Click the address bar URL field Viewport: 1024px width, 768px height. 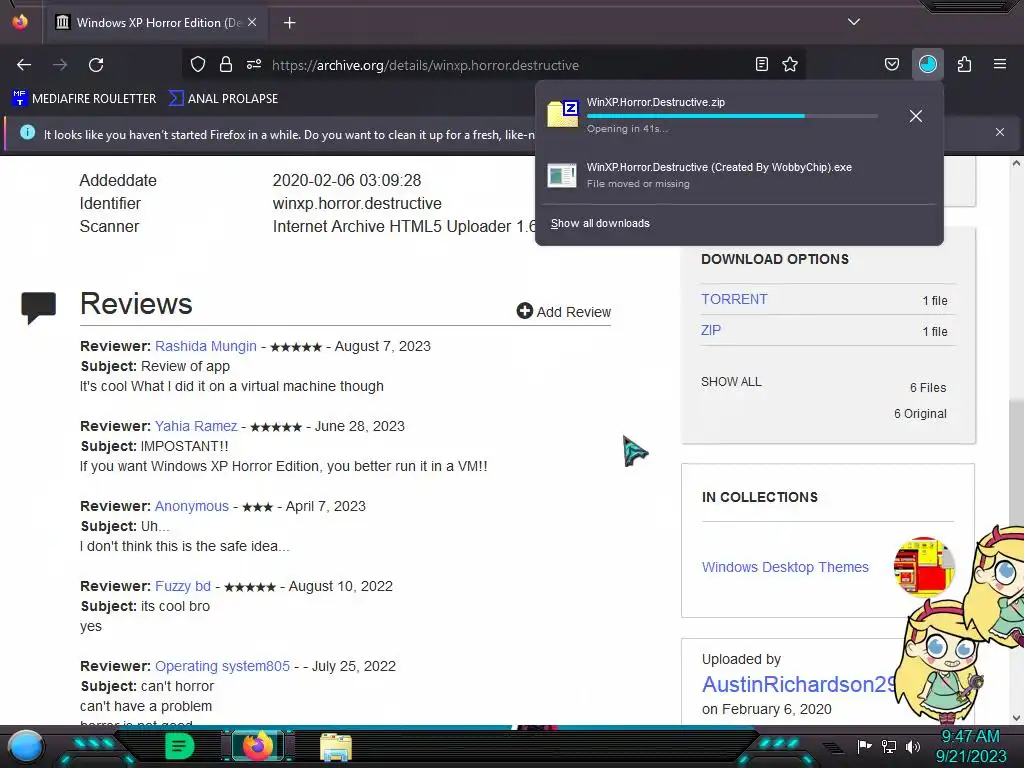tap(496, 65)
